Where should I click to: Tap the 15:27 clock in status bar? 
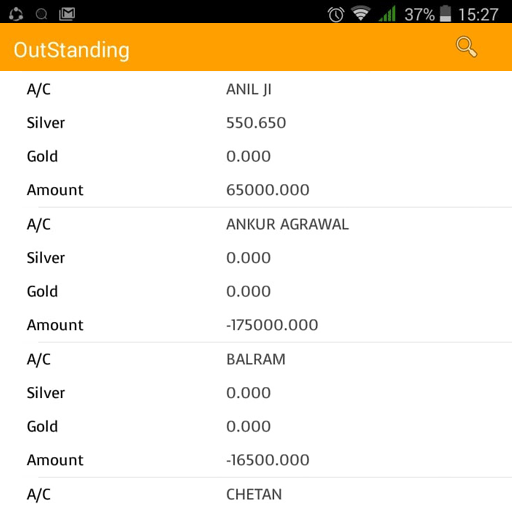478,15
